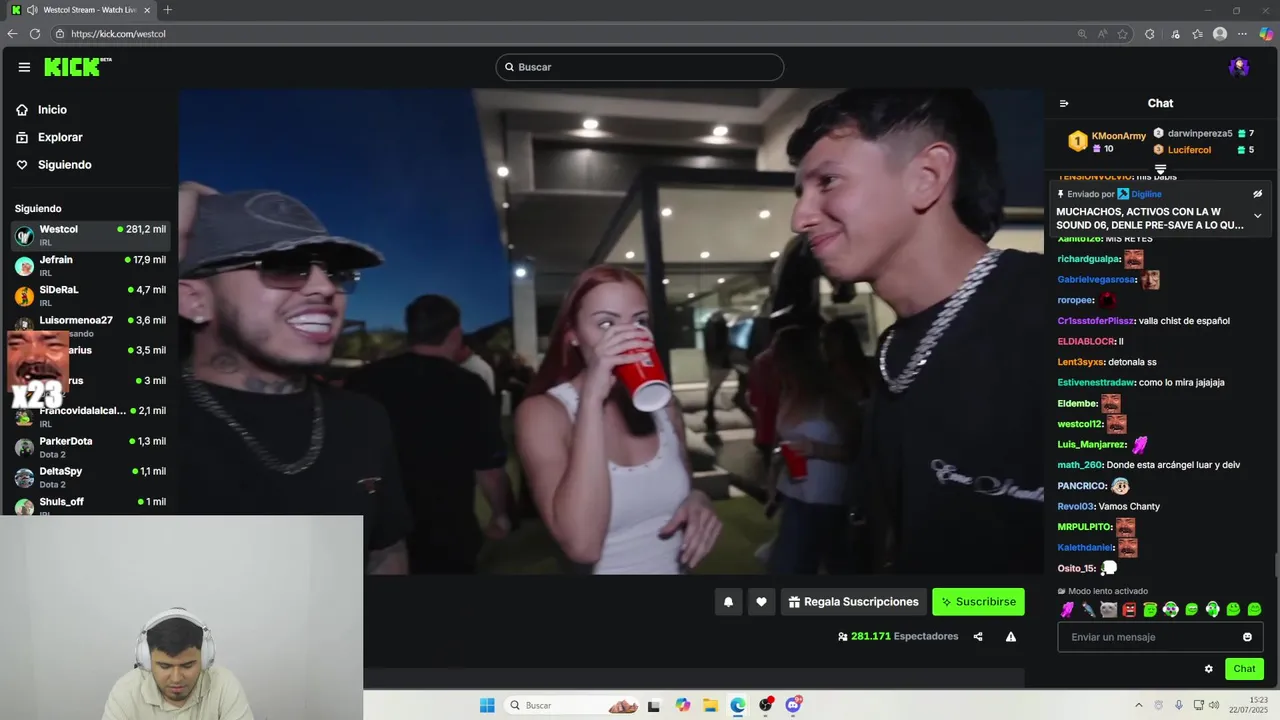Insert the green headphones party emote

pos(1171,609)
